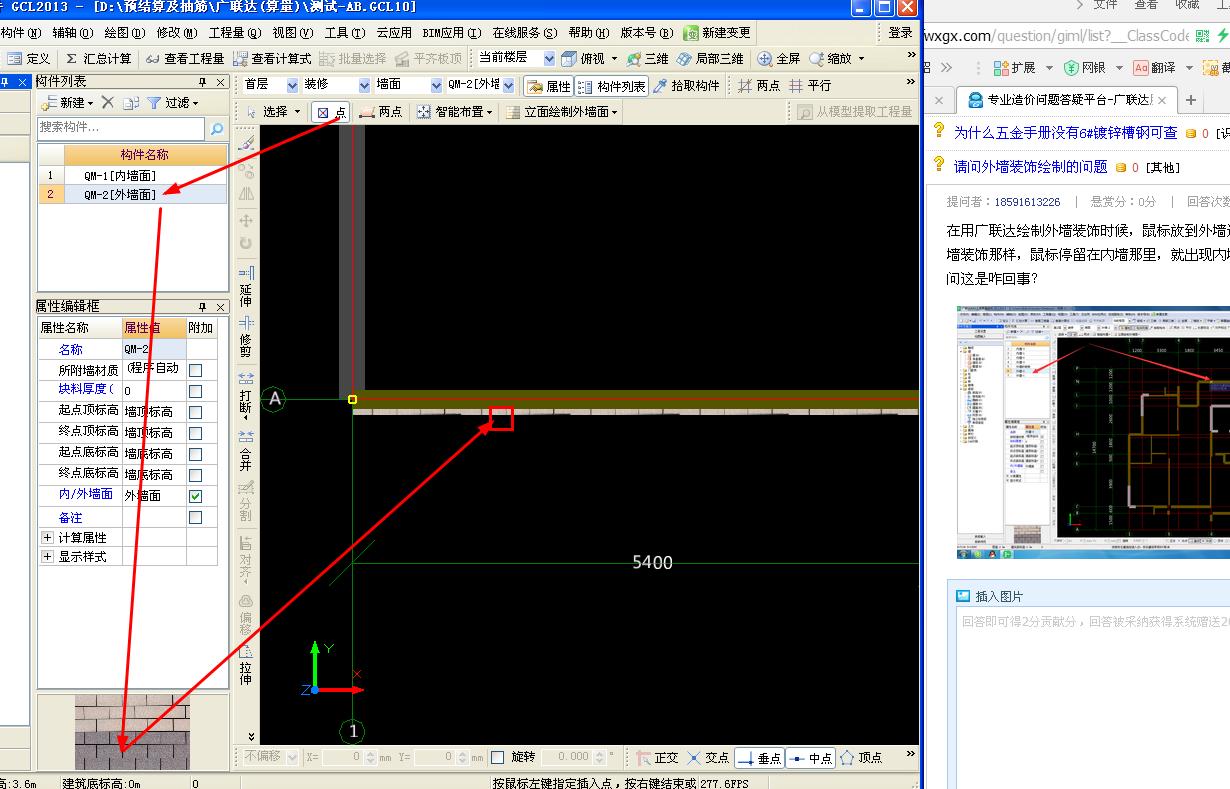Toggle 交点 intersection snap
Screen dimensions: 1230x789
point(708,758)
